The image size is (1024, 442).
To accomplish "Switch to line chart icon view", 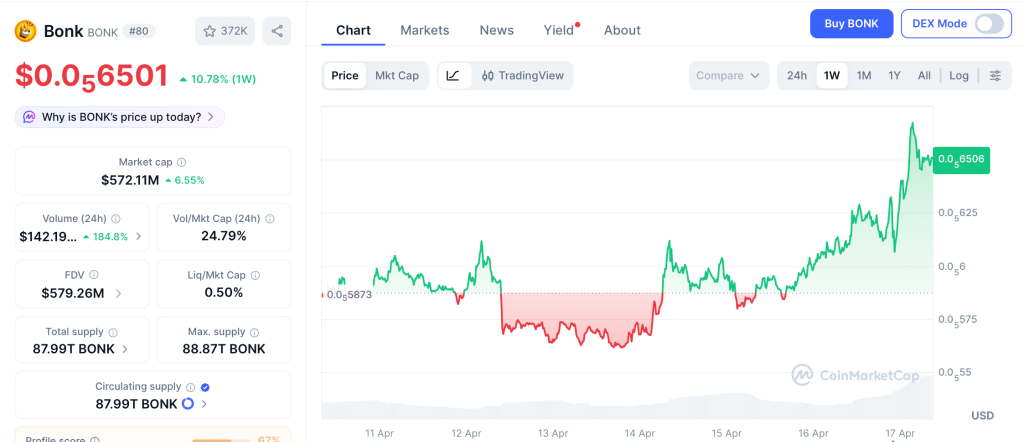I will (453, 76).
